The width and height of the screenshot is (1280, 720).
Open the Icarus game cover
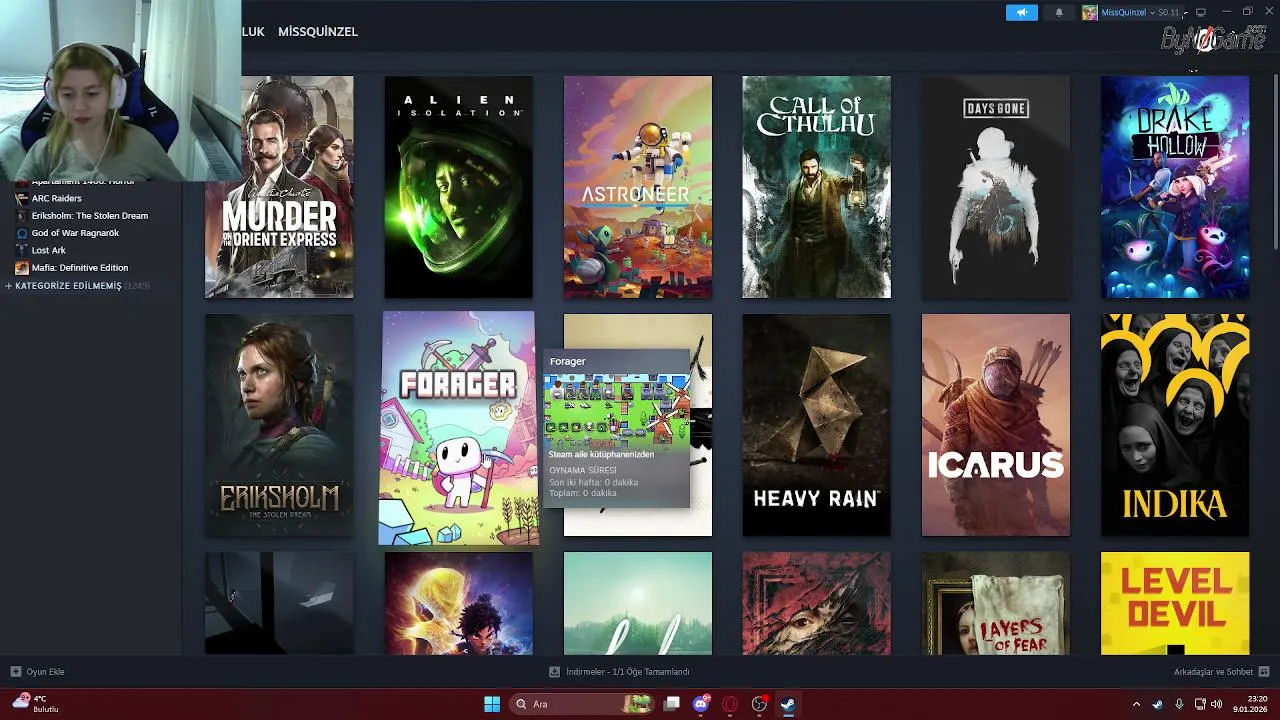coord(995,425)
